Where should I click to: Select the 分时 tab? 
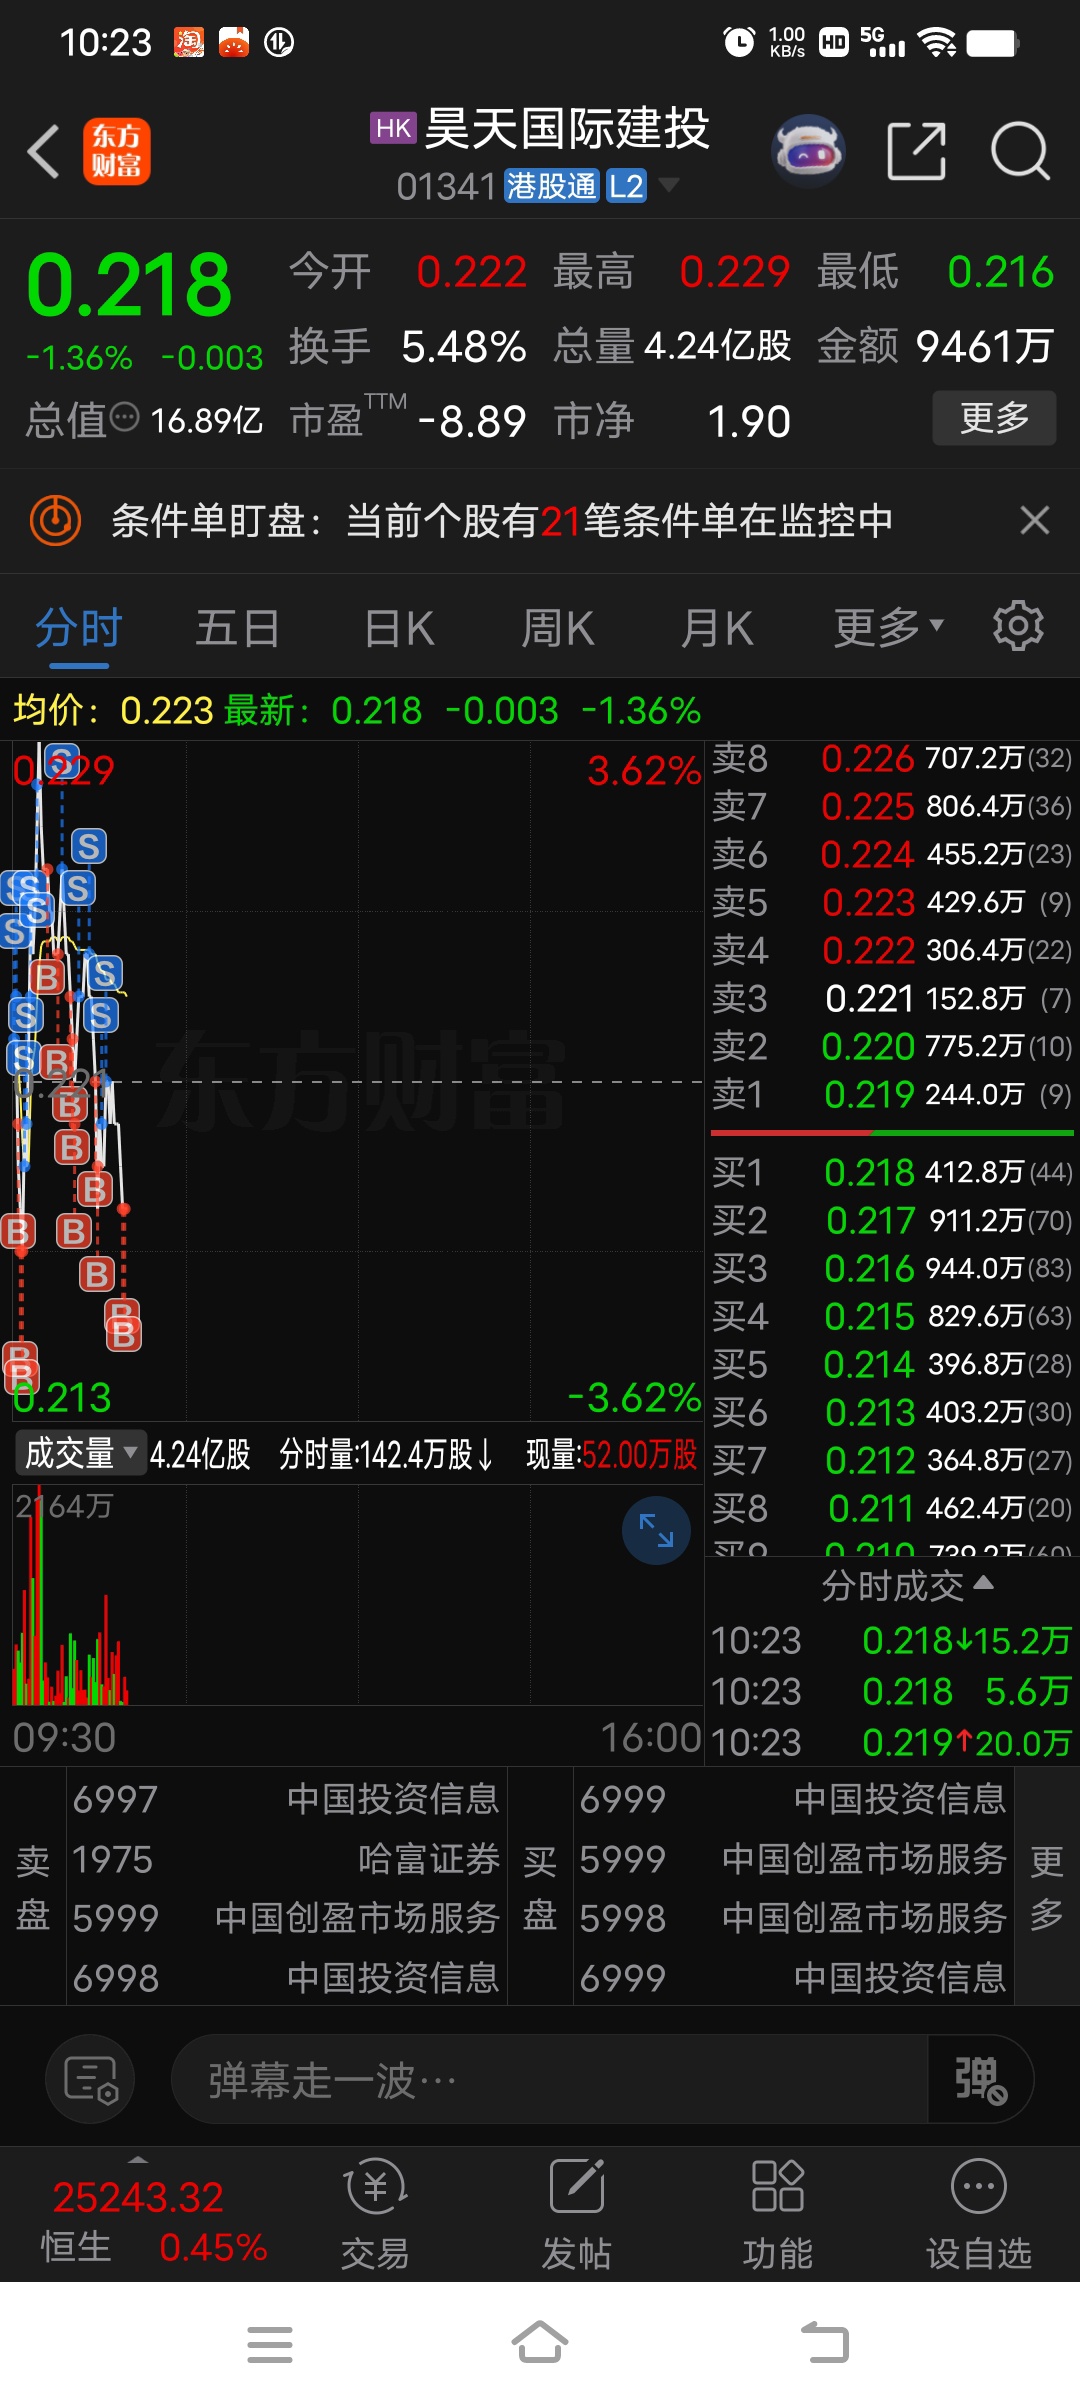tap(79, 628)
